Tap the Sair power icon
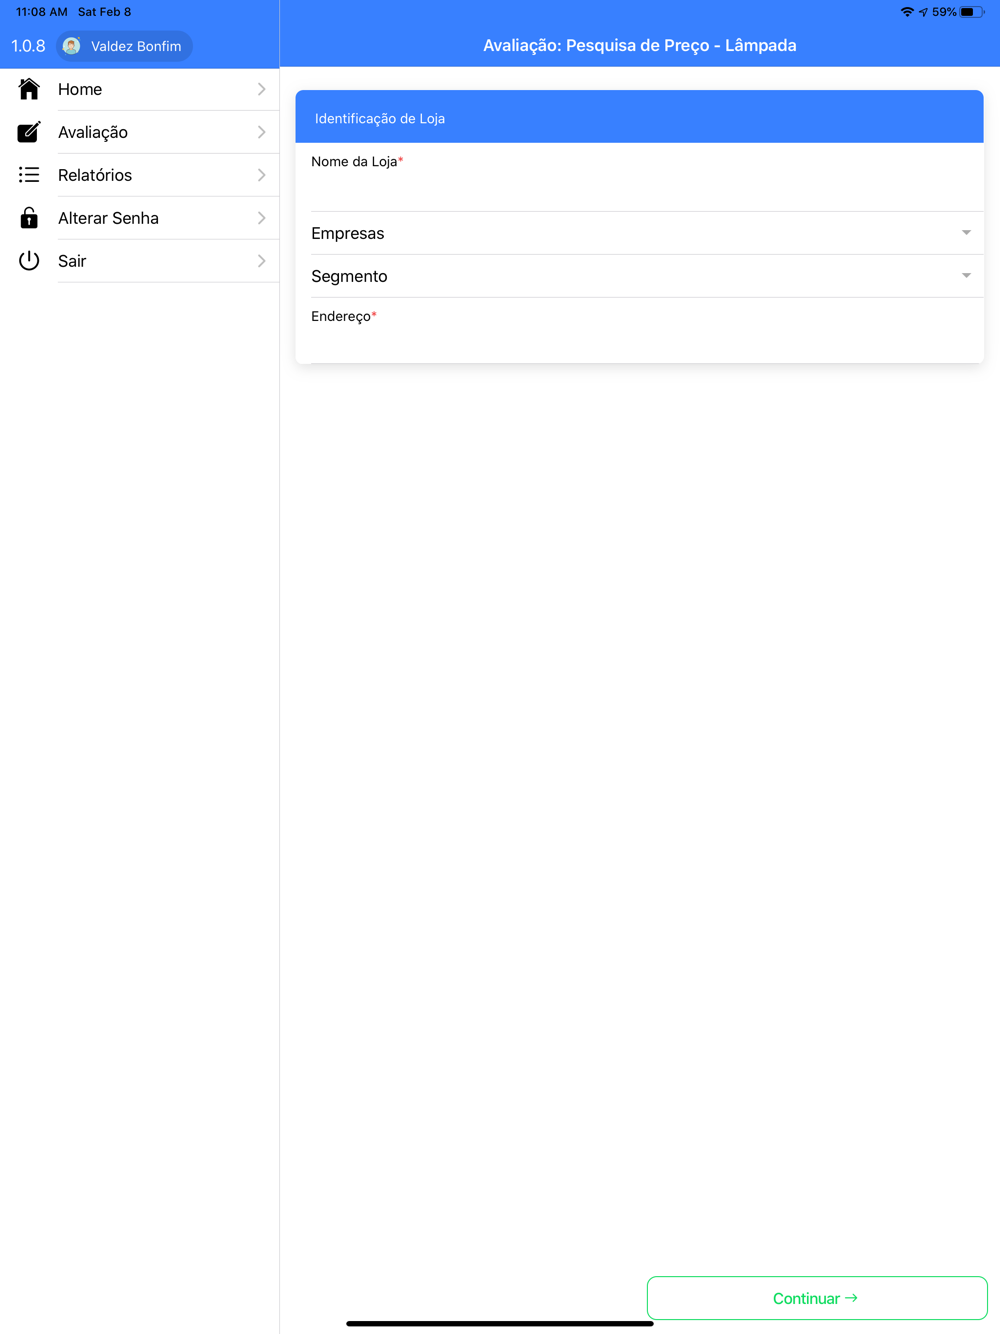 (29, 261)
